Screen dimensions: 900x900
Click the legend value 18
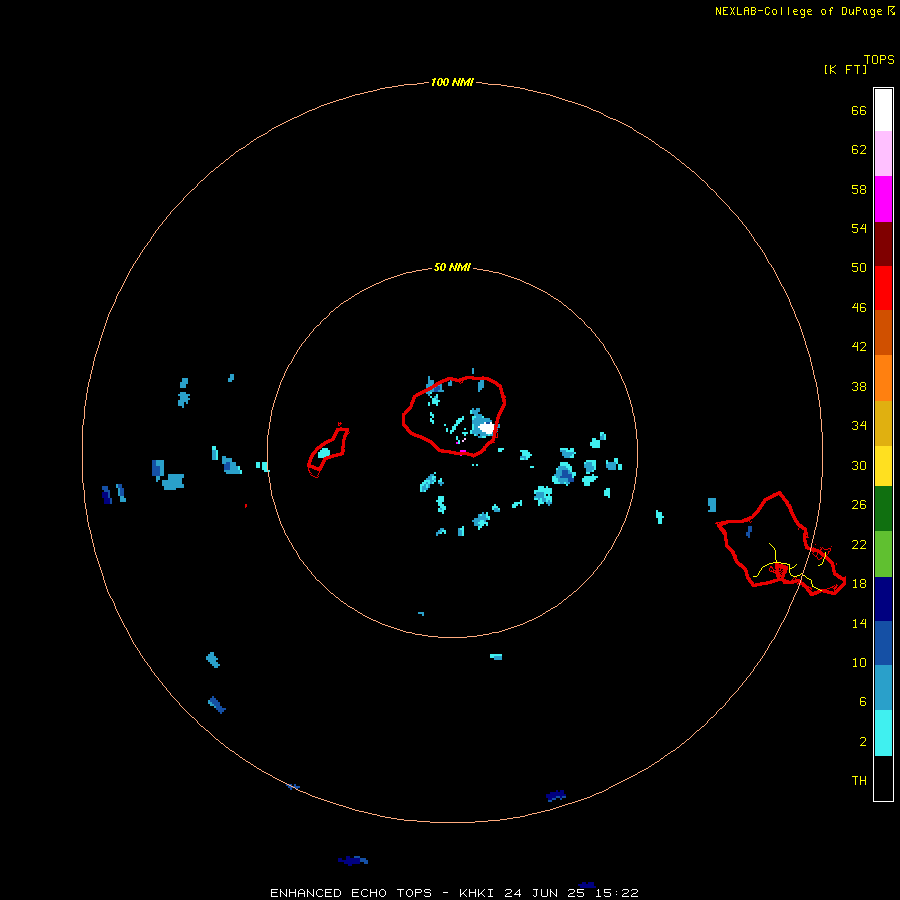pyautogui.click(x=859, y=583)
